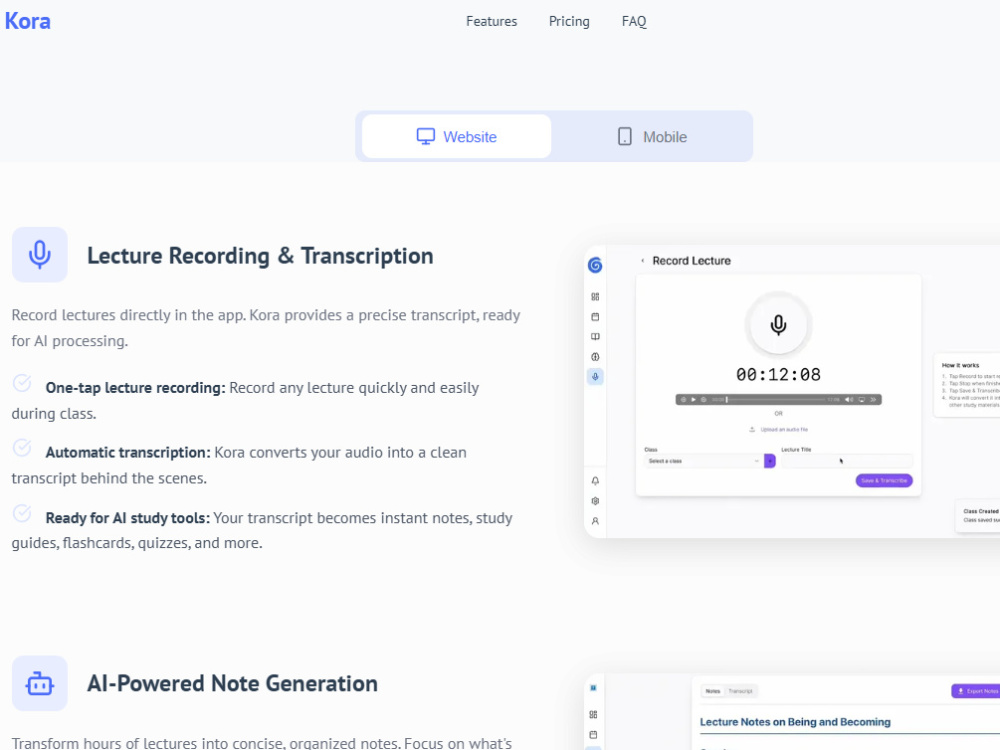Open notifications bell in Record Lecture sidebar

[595, 481]
